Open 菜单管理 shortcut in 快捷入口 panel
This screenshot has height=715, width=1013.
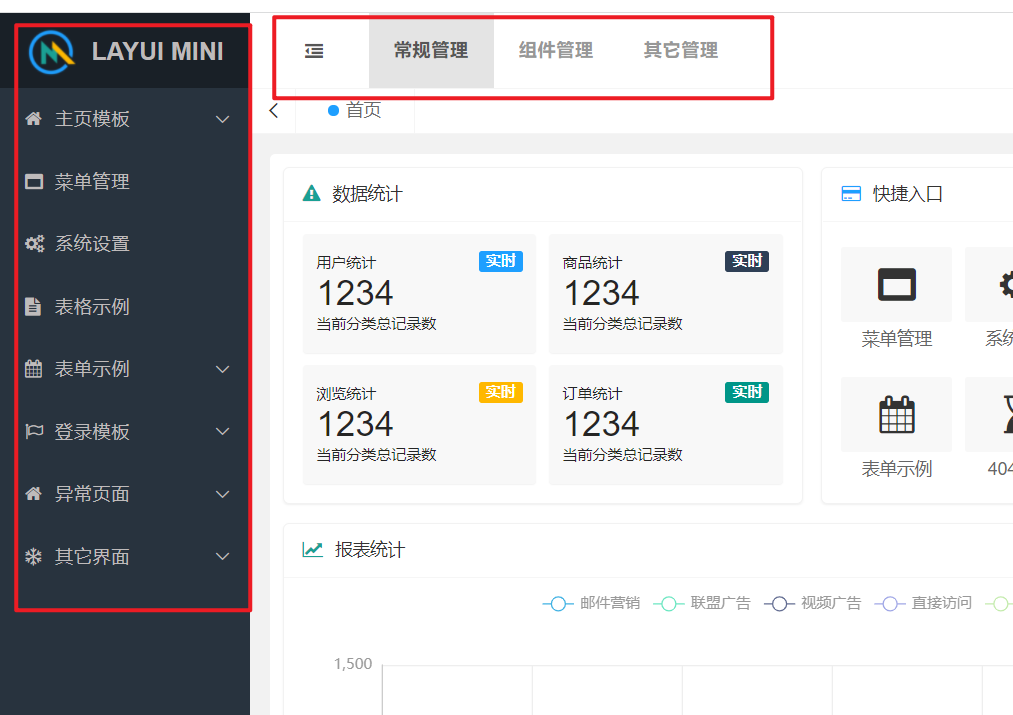tap(896, 284)
